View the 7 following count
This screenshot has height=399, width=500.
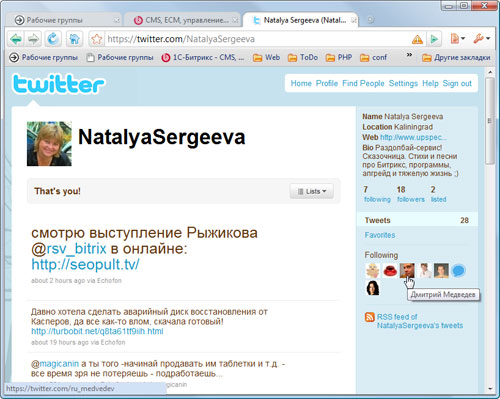click(x=377, y=194)
